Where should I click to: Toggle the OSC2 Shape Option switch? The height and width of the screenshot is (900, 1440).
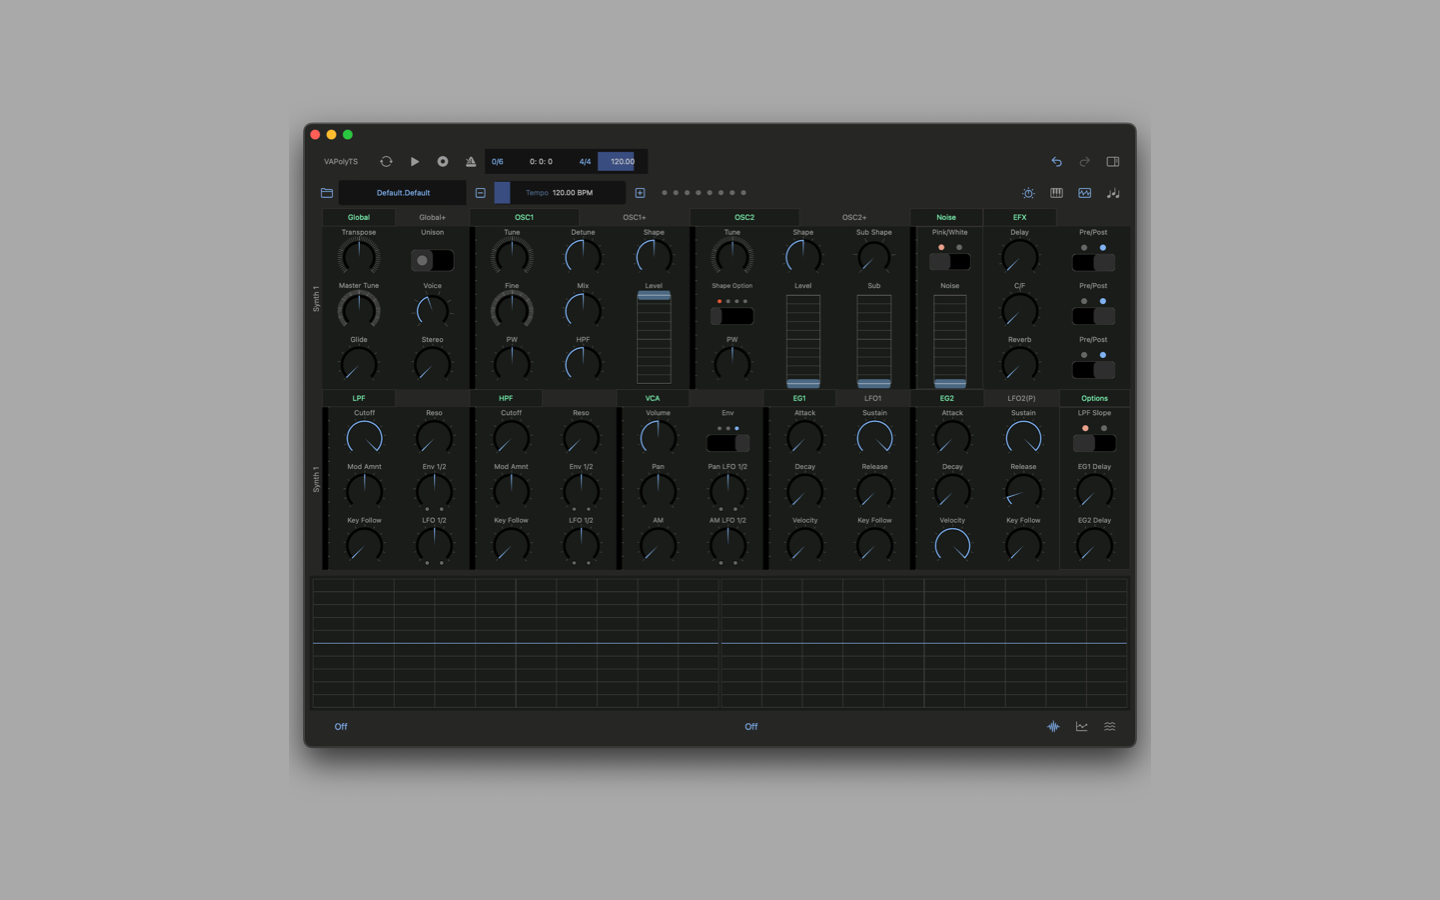point(732,316)
